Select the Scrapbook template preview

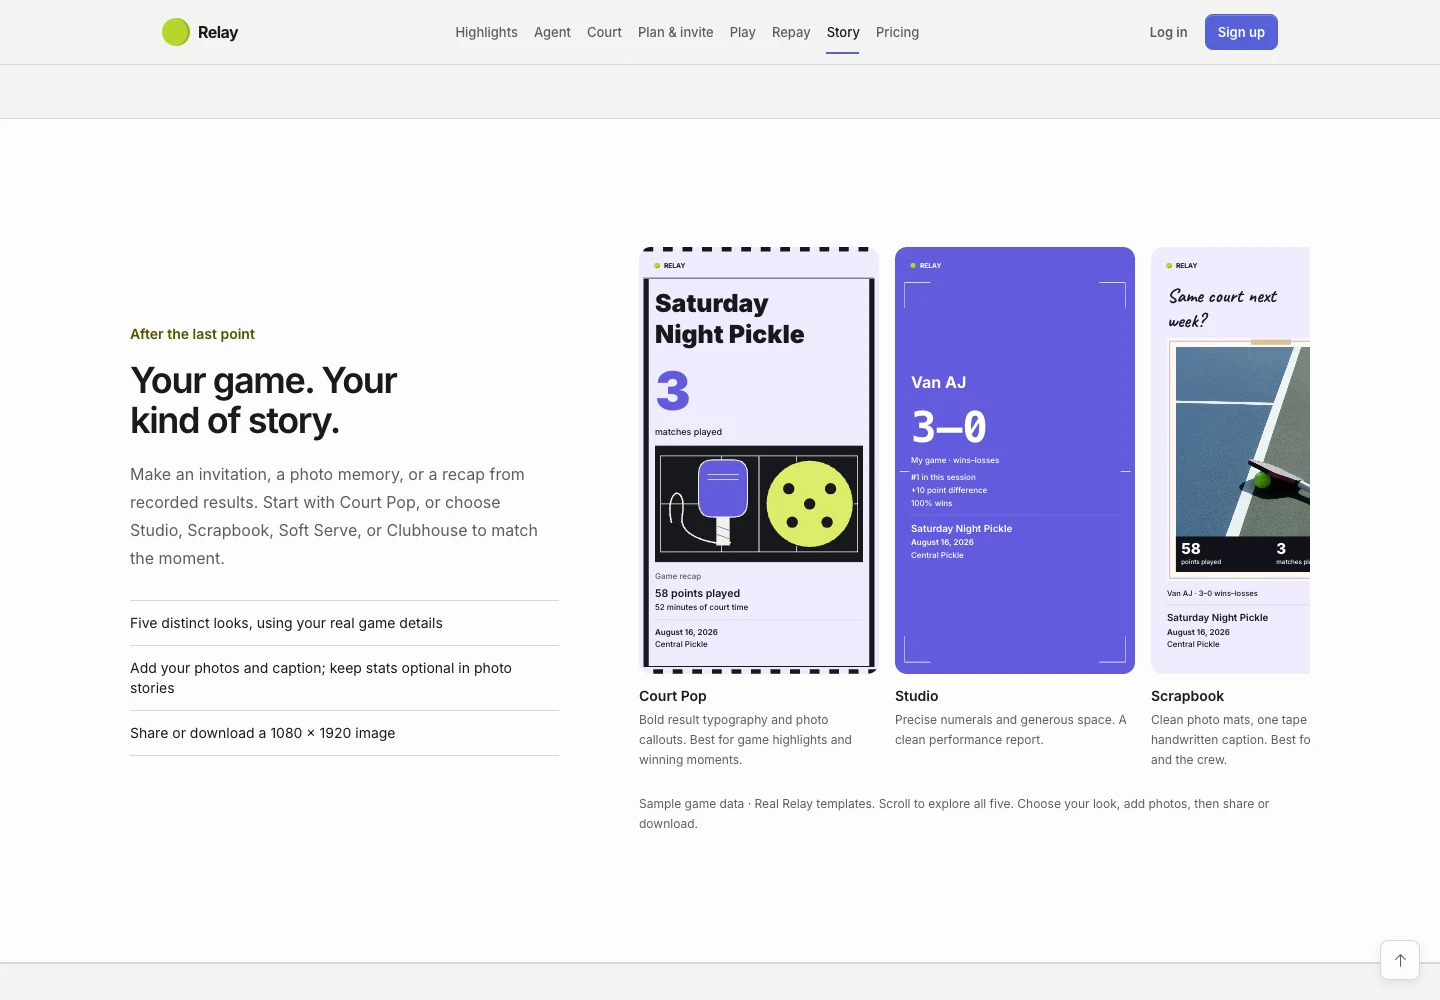[1230, 460]
